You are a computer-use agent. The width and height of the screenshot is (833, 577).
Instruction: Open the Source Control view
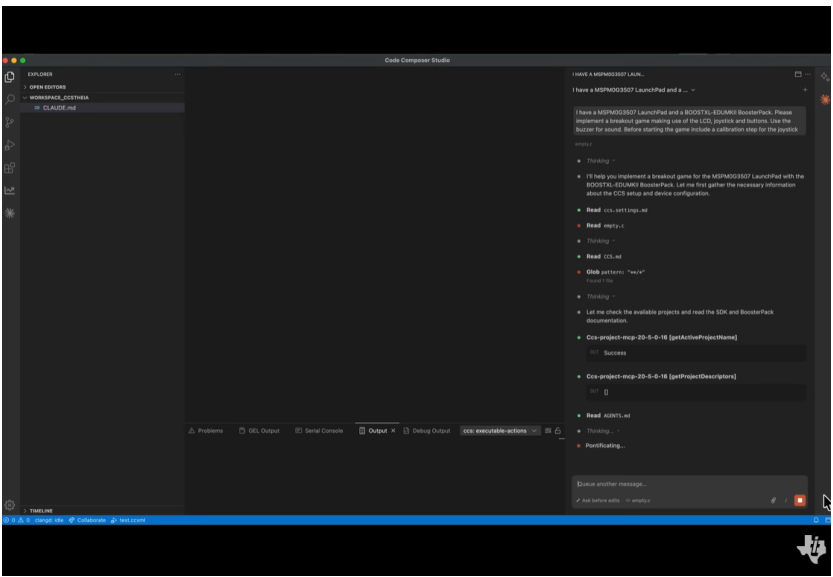pyautogui.click(x=10, y=122)
